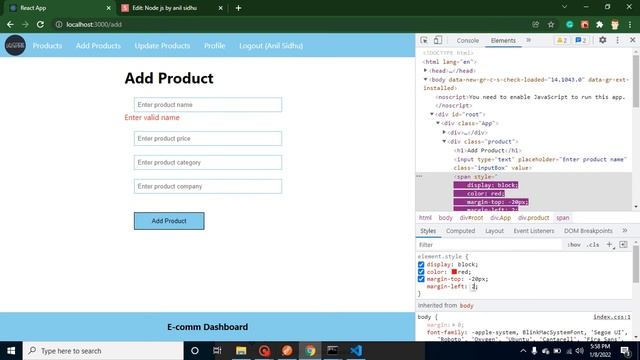Toggle .cls element classes panel
This screenshot has height=360, width=640.
click(x=593, y=244)
